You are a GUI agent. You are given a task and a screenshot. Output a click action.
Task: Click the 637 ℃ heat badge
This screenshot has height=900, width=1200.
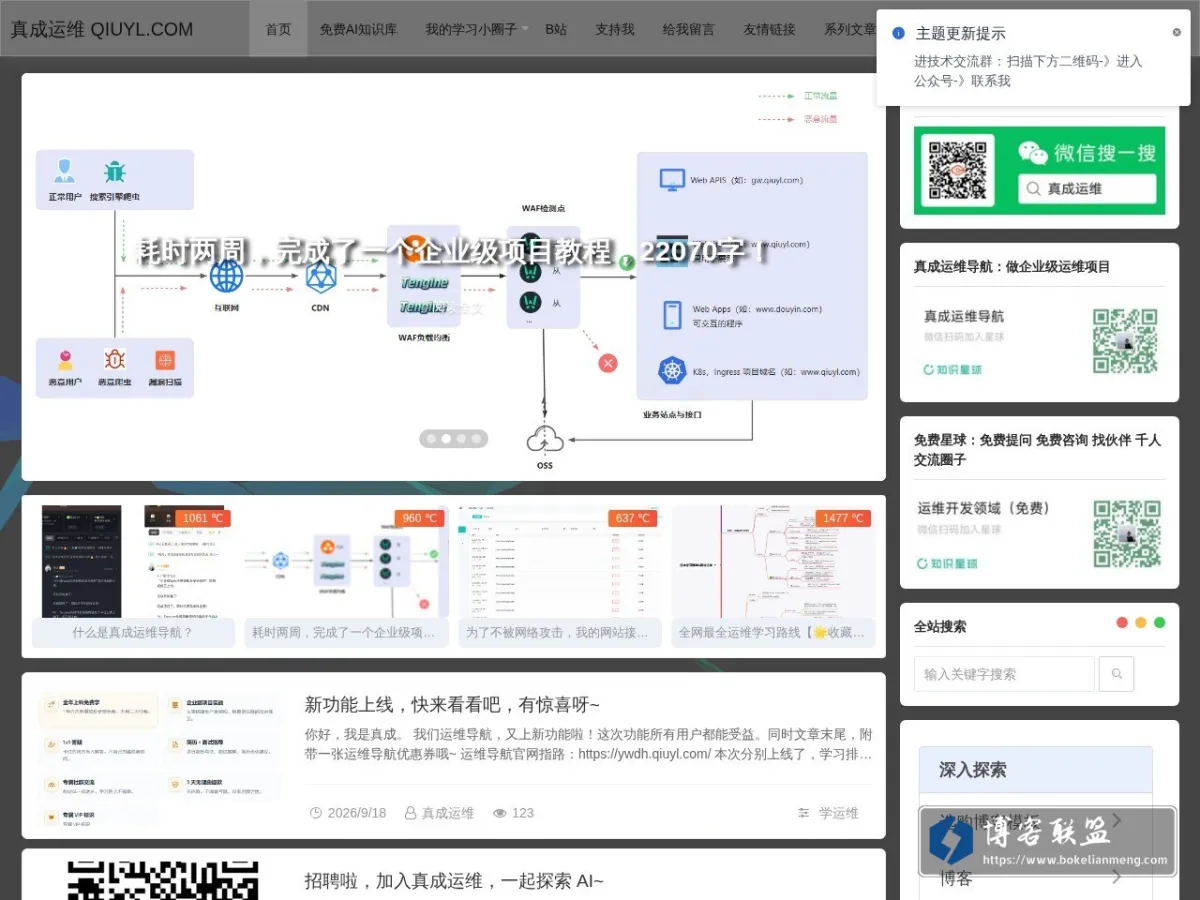point(632,518)
